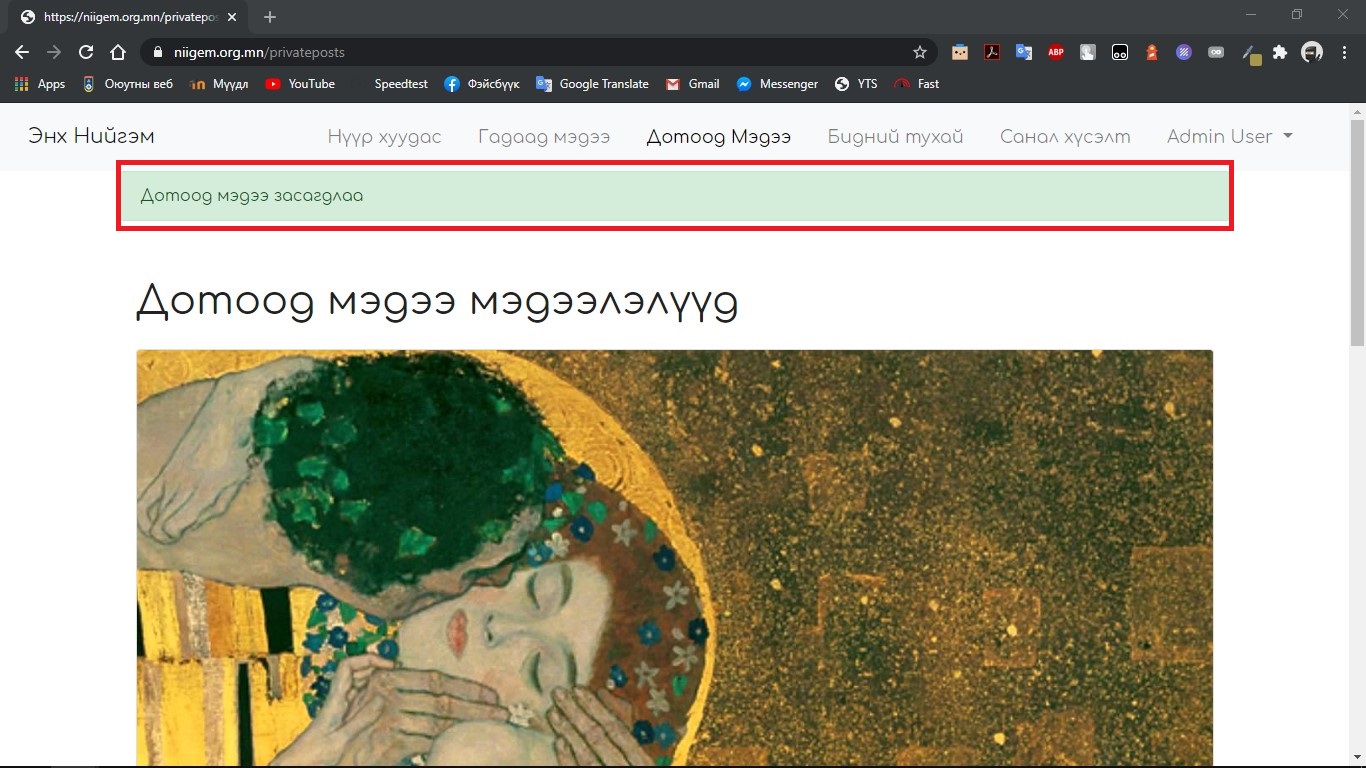Click the Adobe Acrobat extension icon

click(991, 52)
